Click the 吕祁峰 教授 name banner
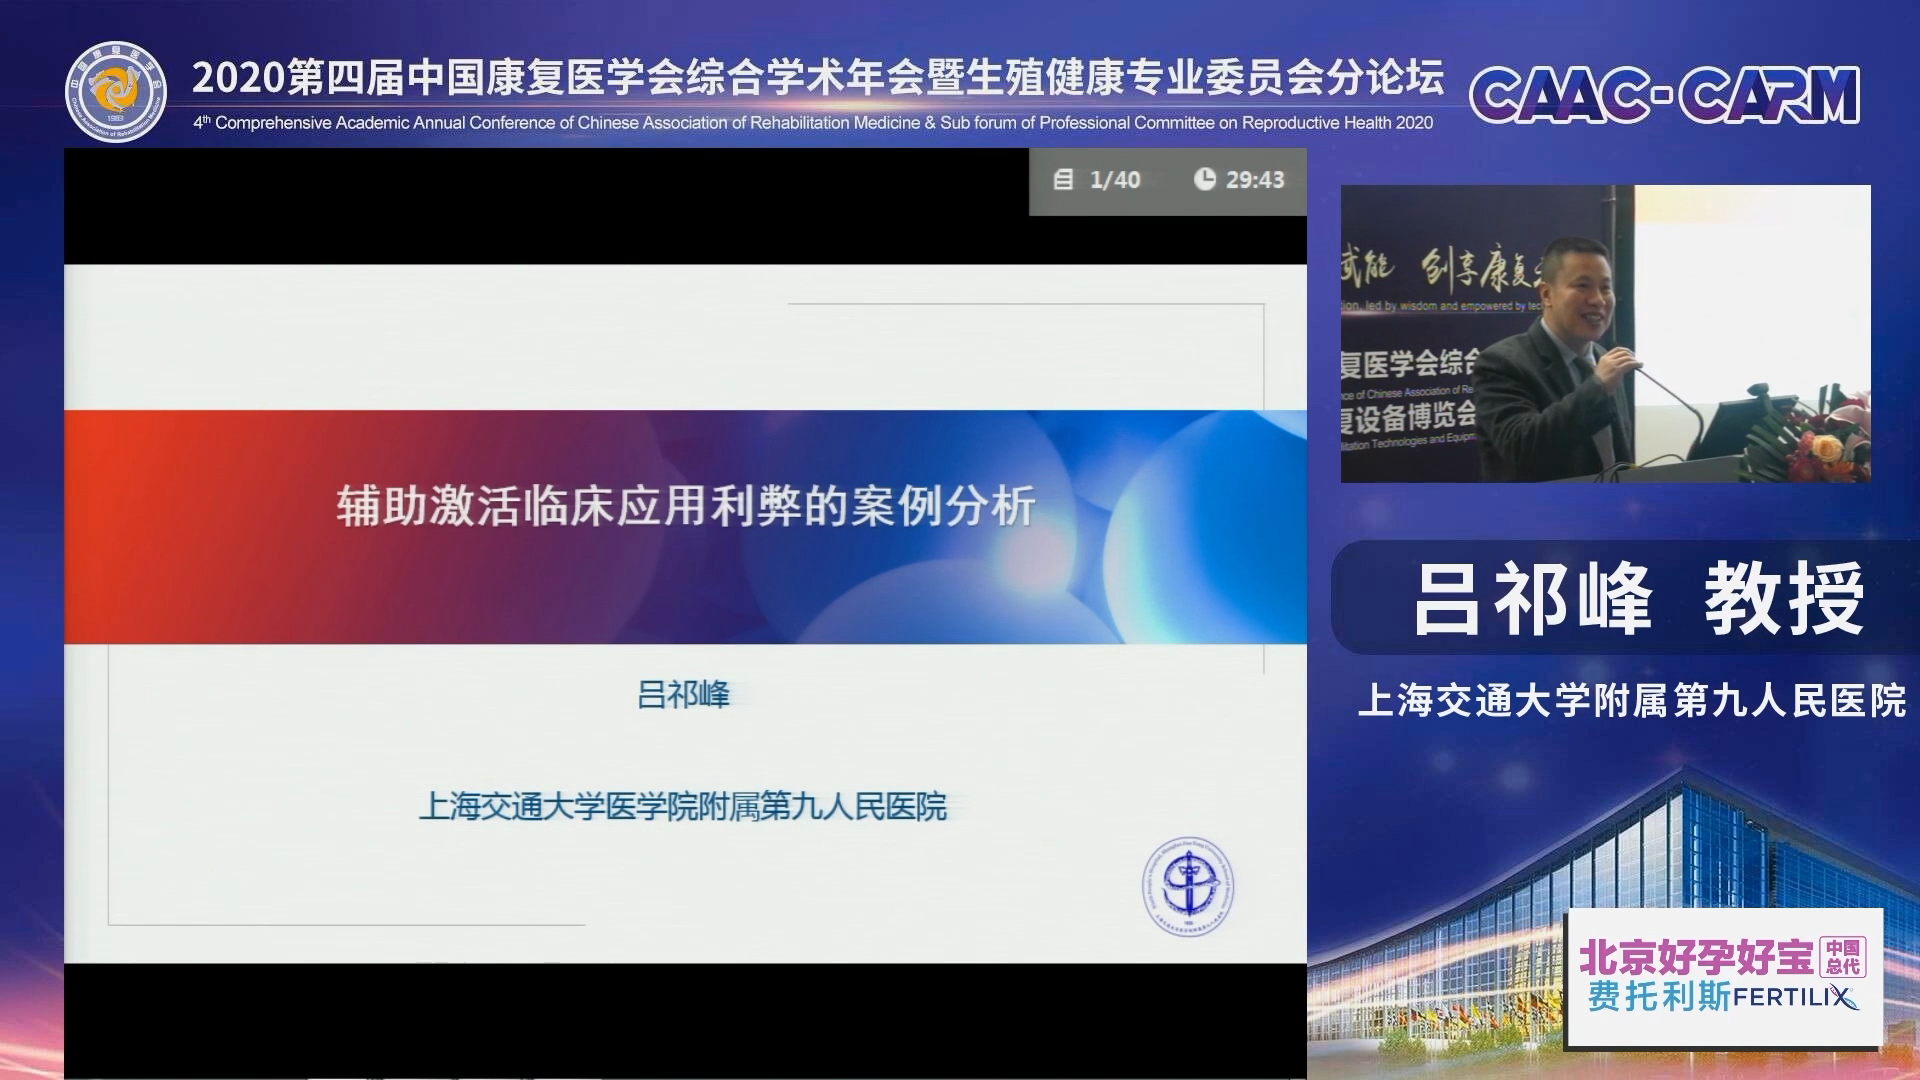 (1636, 599)
